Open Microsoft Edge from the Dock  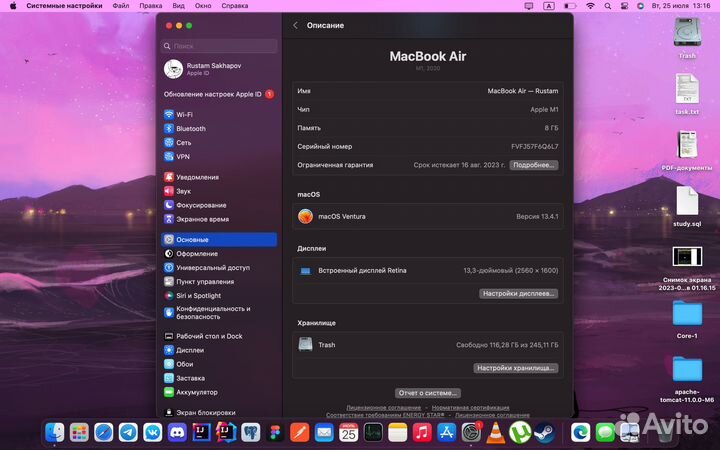pos(580,432)
